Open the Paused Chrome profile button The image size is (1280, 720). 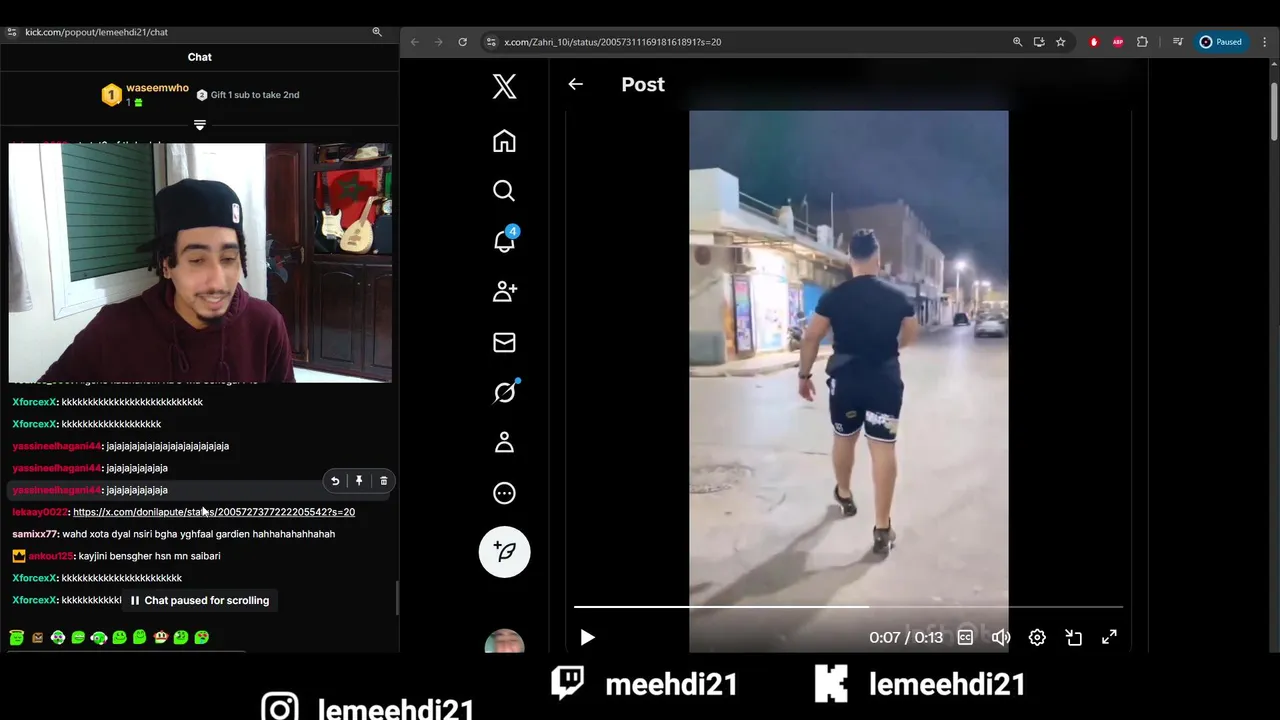click(1221, 42)
